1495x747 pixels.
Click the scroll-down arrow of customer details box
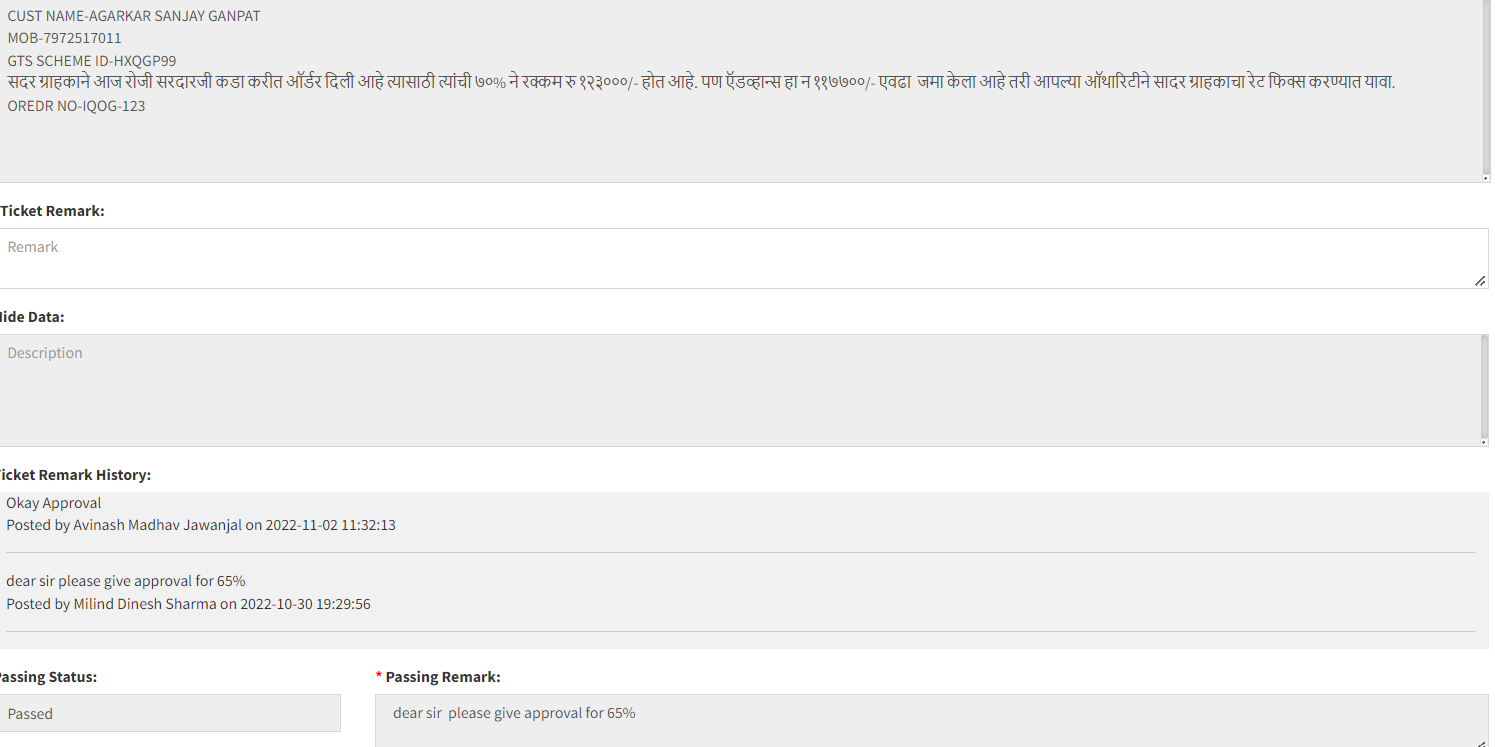click(x=1486, y=177)
